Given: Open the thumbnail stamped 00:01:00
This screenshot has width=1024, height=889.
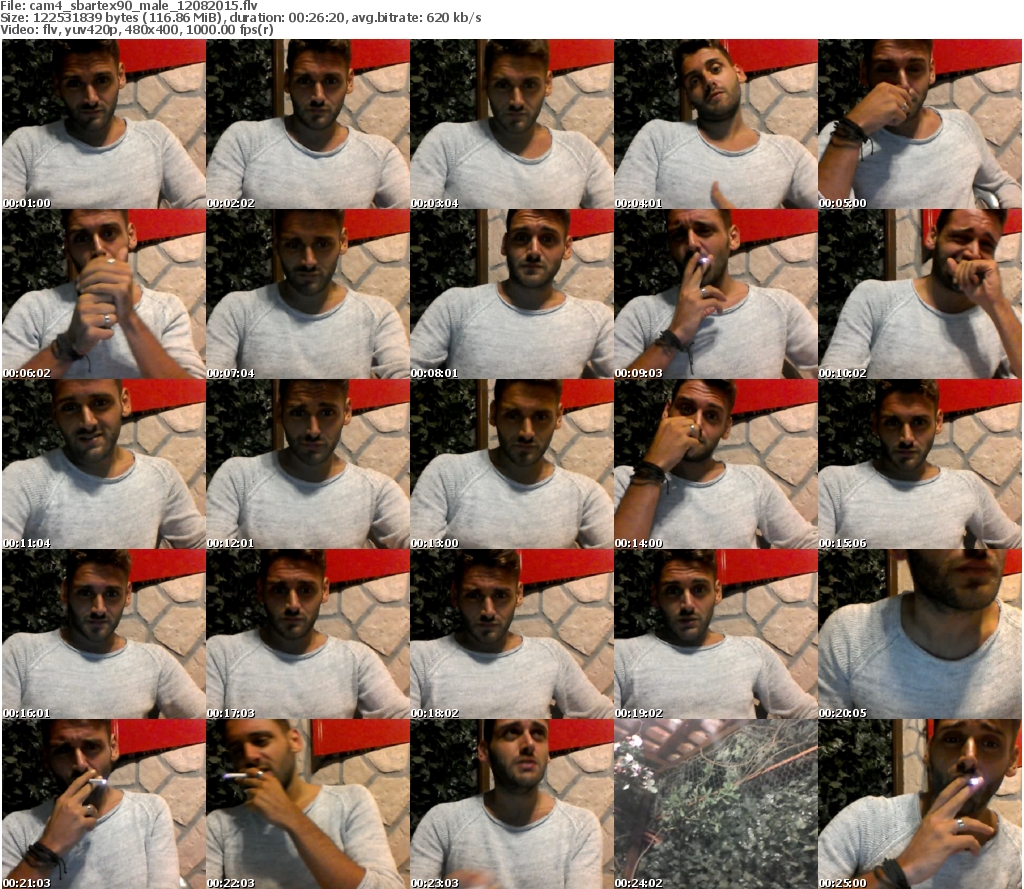Looking at the screenshot, I should (x=104, y=124).
